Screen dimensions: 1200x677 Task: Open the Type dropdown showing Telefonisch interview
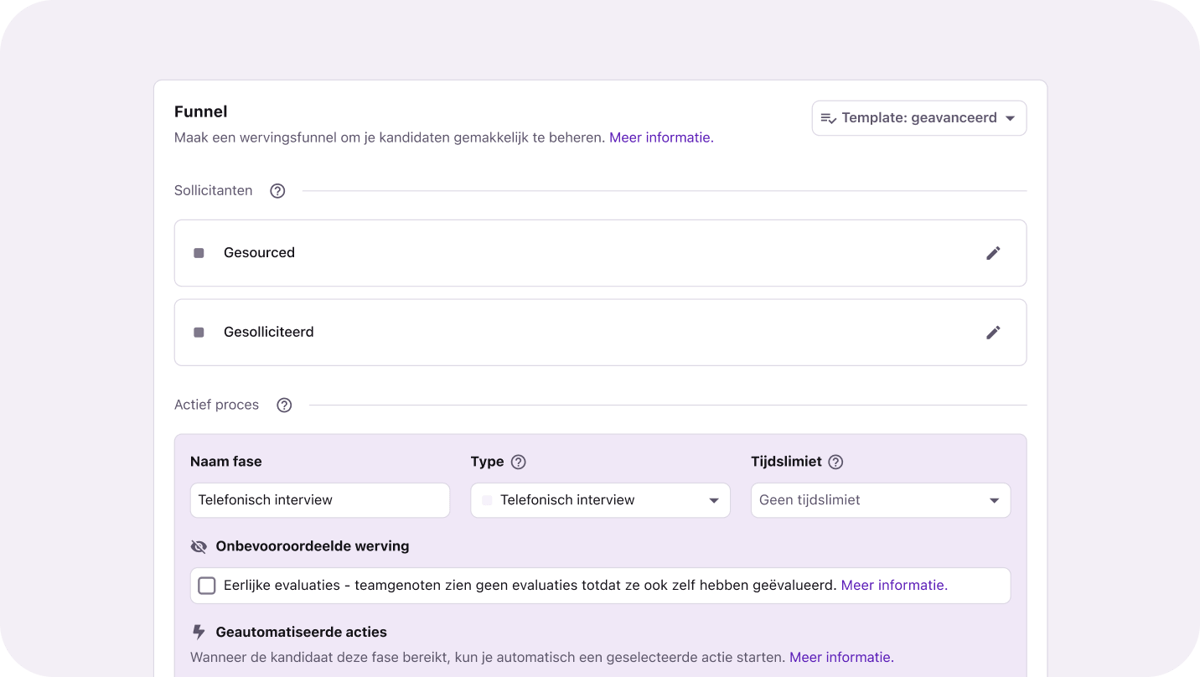coord(600,500)
